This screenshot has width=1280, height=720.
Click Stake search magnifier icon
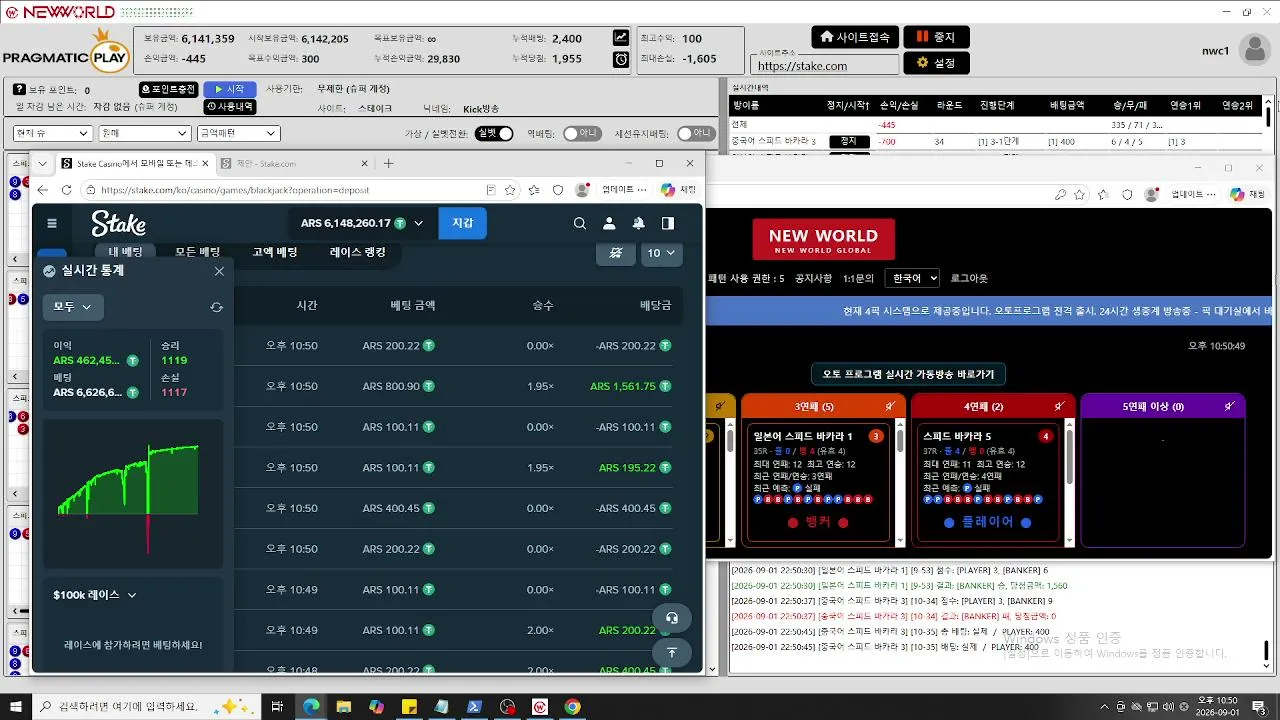580,223
